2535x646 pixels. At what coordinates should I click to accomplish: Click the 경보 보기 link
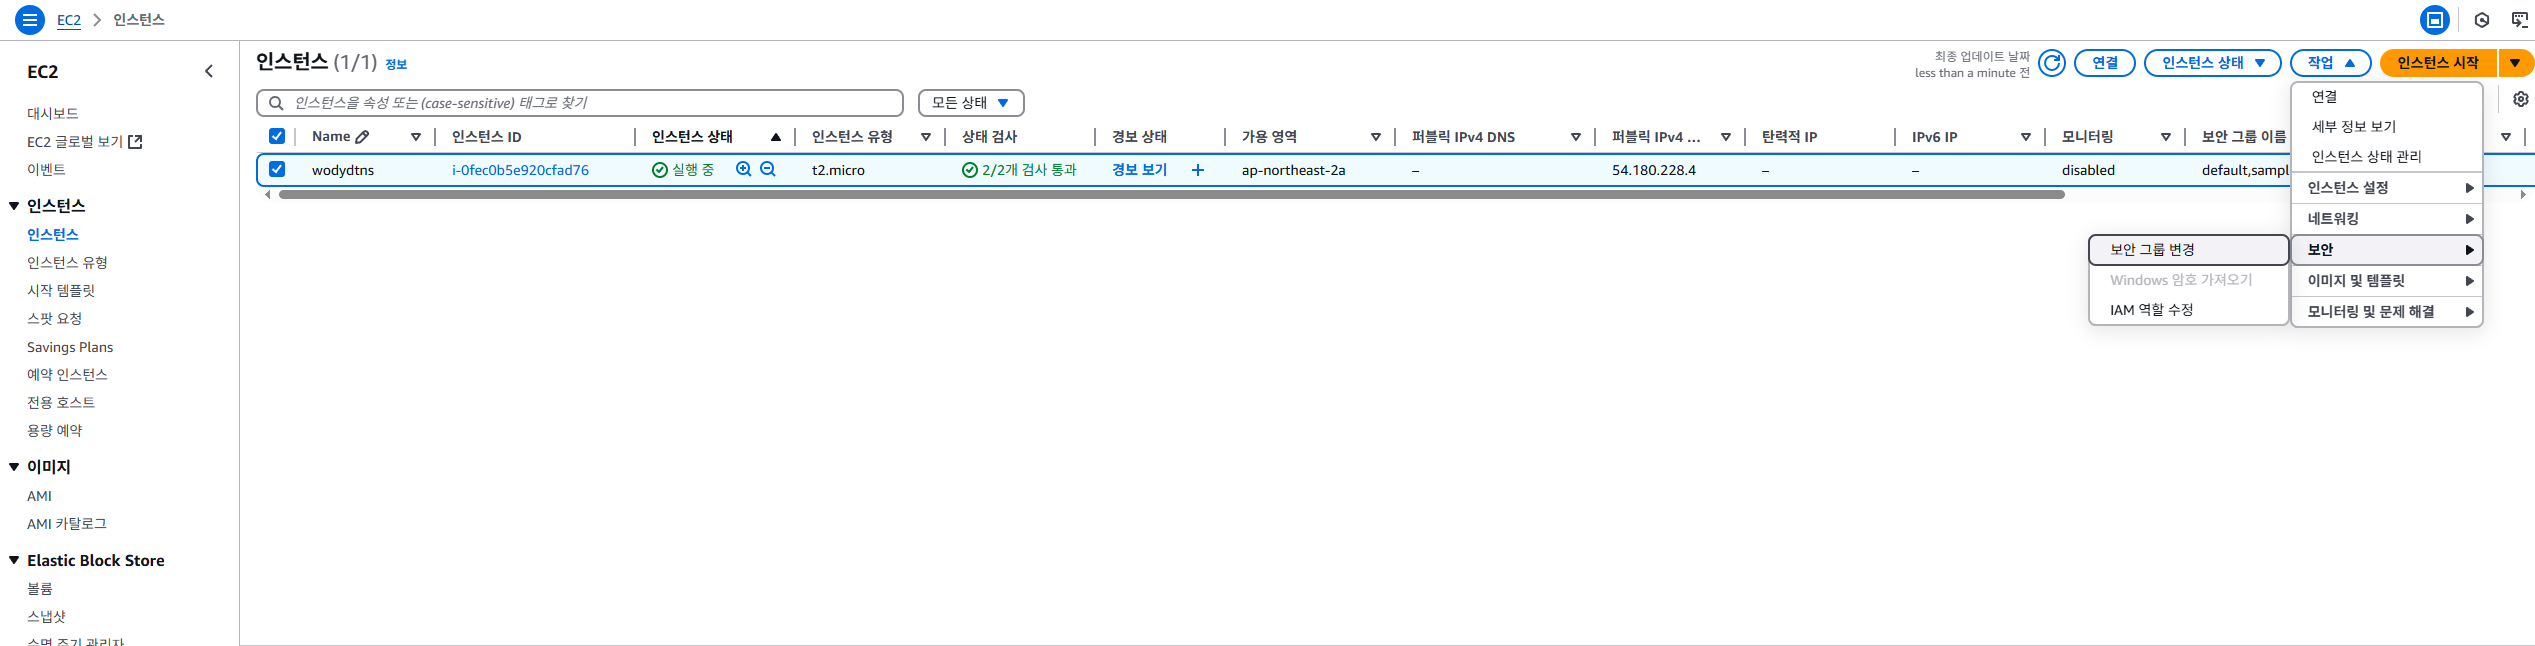point(1139,170)
